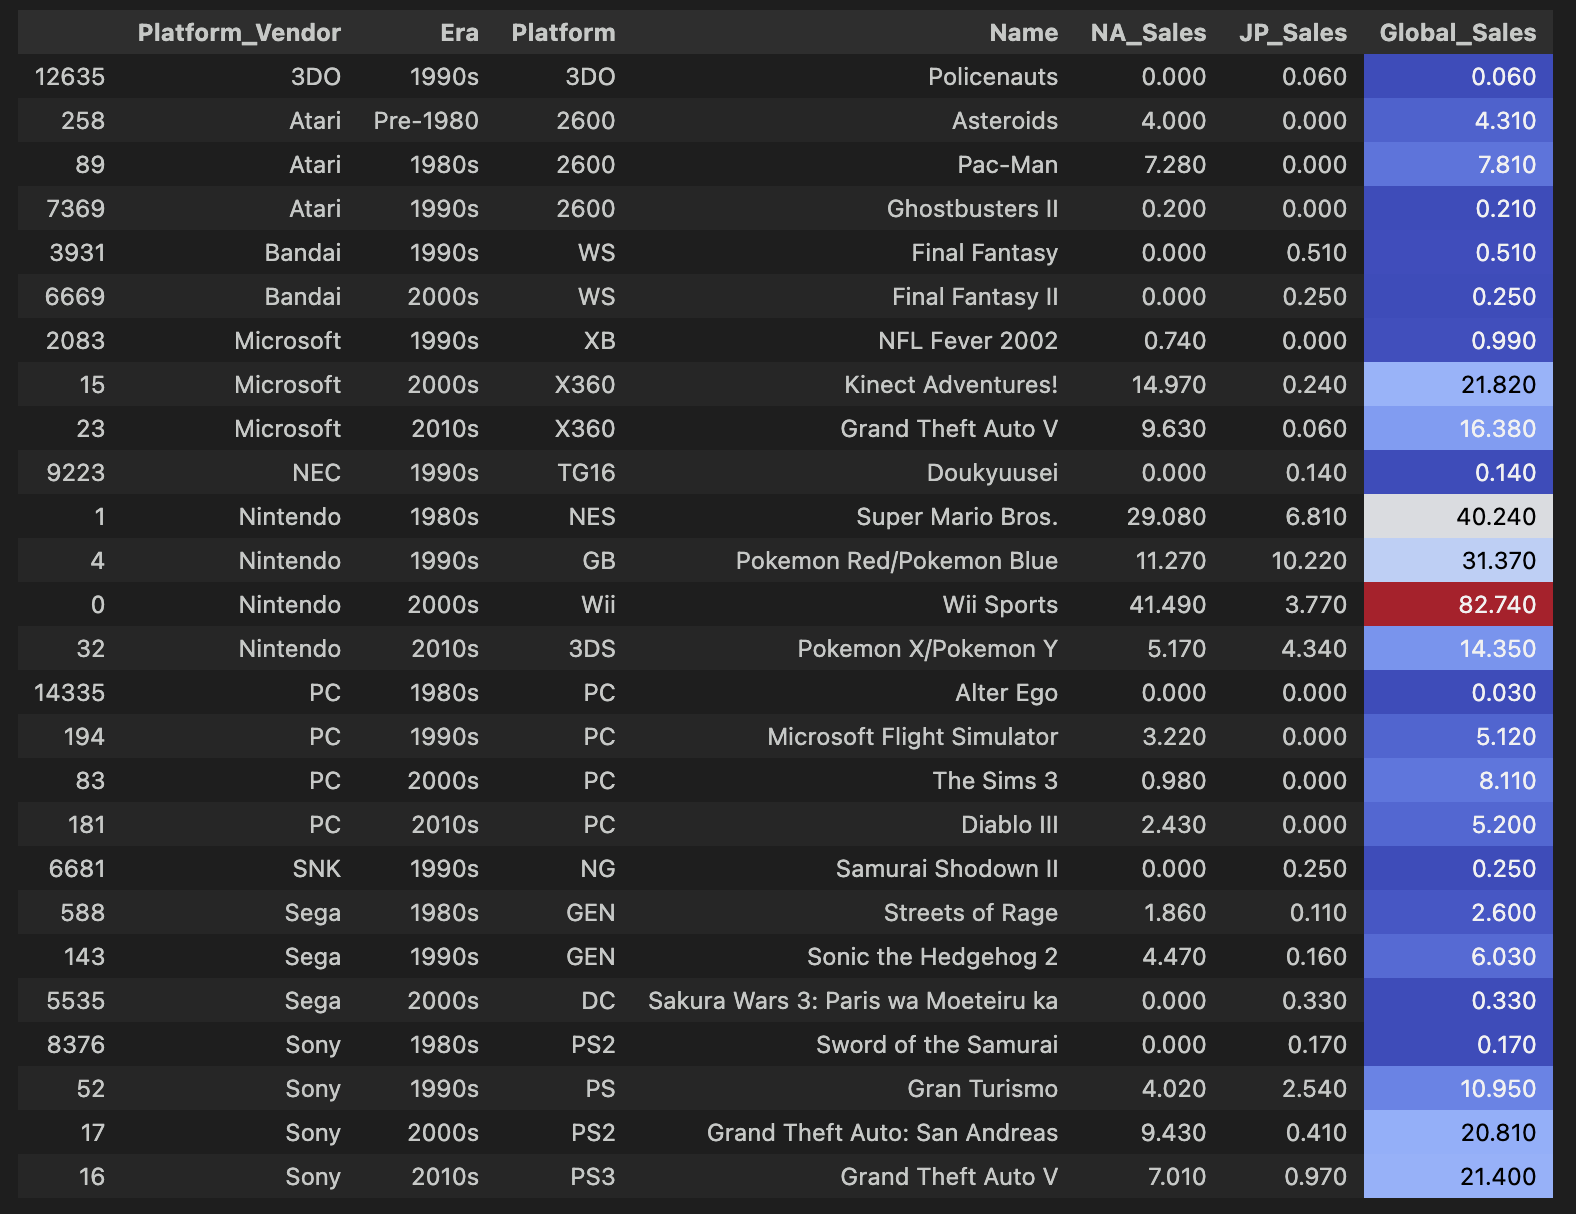This screenshot has height=1214, width=1576.
Task: Select the Super Mario Bros. cell
Action: (957, 517)
